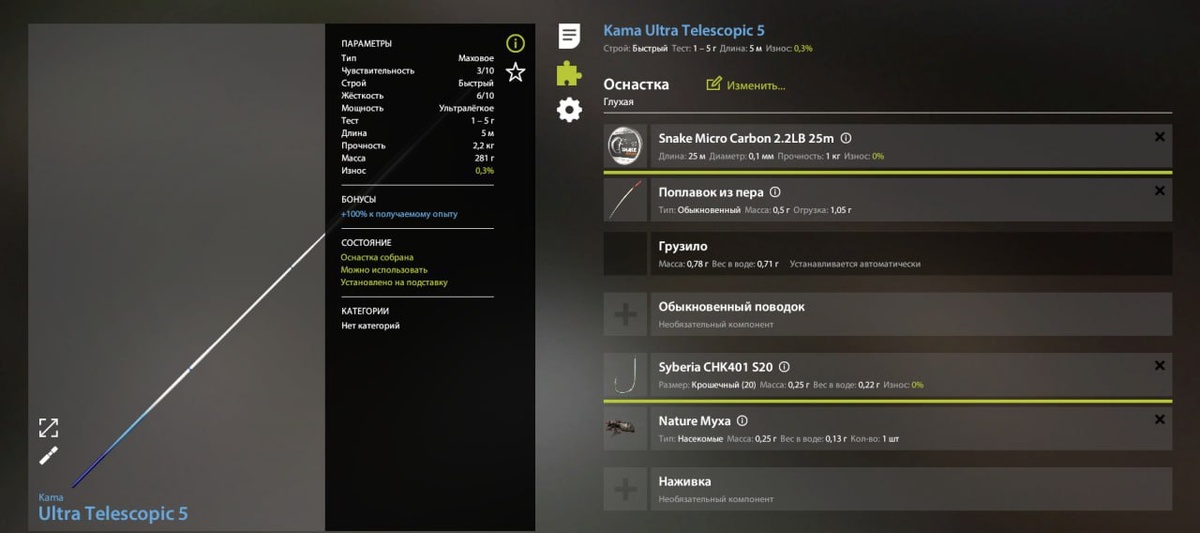Click the Мощность Ультралёгкое parameter row
Image resolution: width=1200 pixels, height=533 pixels.
[417, 108]
